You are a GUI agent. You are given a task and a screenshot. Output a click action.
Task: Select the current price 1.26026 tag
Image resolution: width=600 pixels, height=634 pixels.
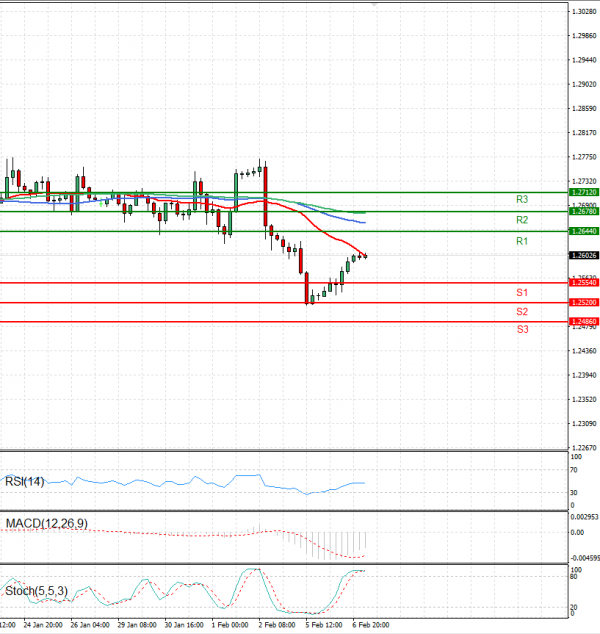[x=584, y=256]
